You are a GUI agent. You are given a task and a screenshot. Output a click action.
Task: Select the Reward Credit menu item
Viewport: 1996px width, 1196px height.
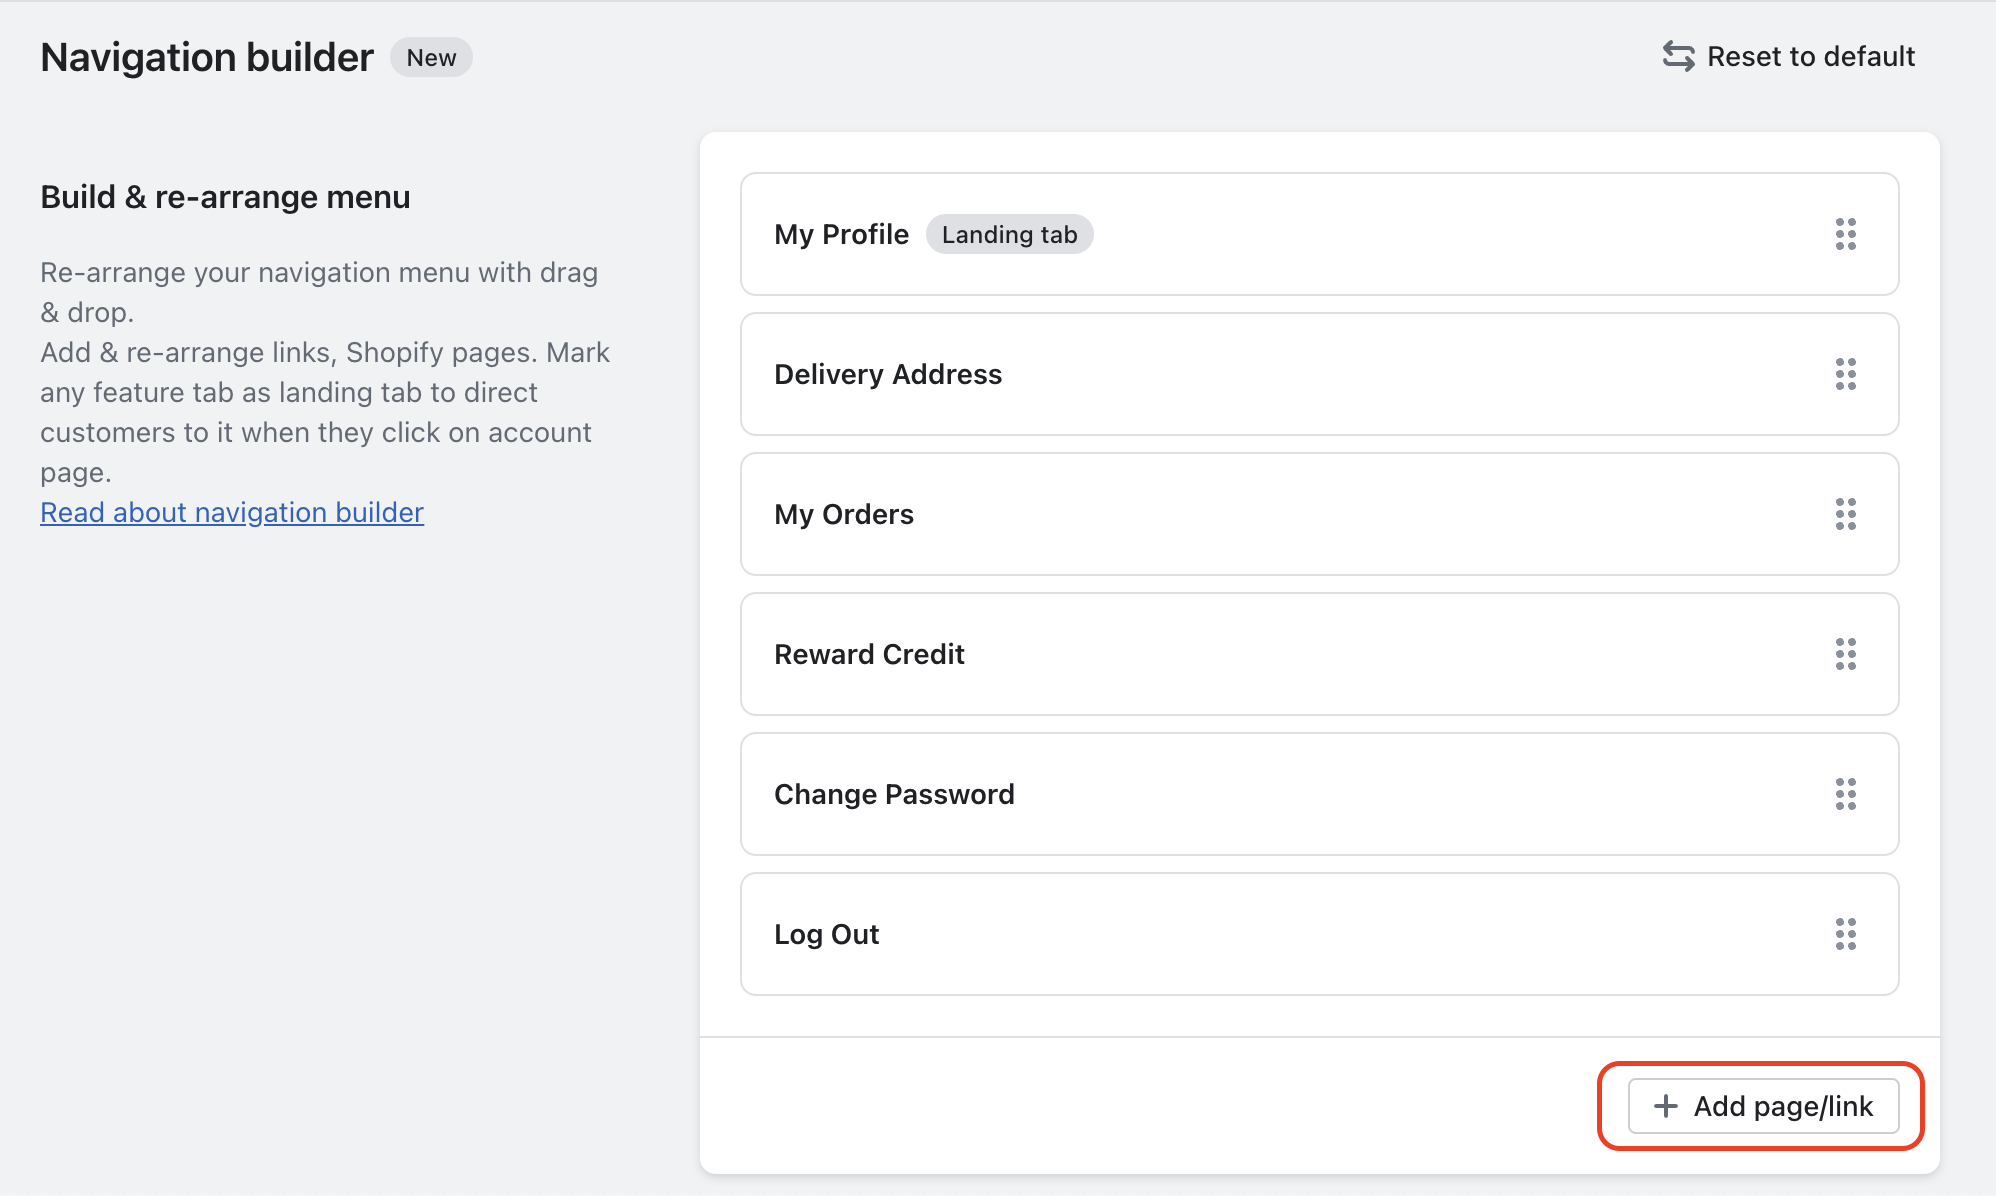click(x=869, y=654)
